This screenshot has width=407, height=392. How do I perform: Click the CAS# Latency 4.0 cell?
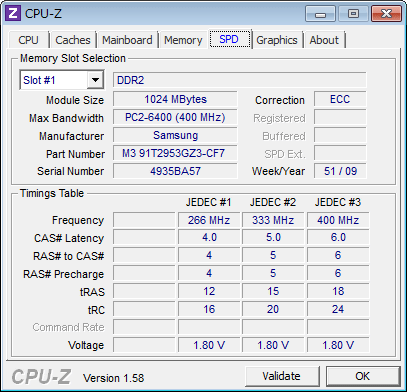(x=209, y=238)
